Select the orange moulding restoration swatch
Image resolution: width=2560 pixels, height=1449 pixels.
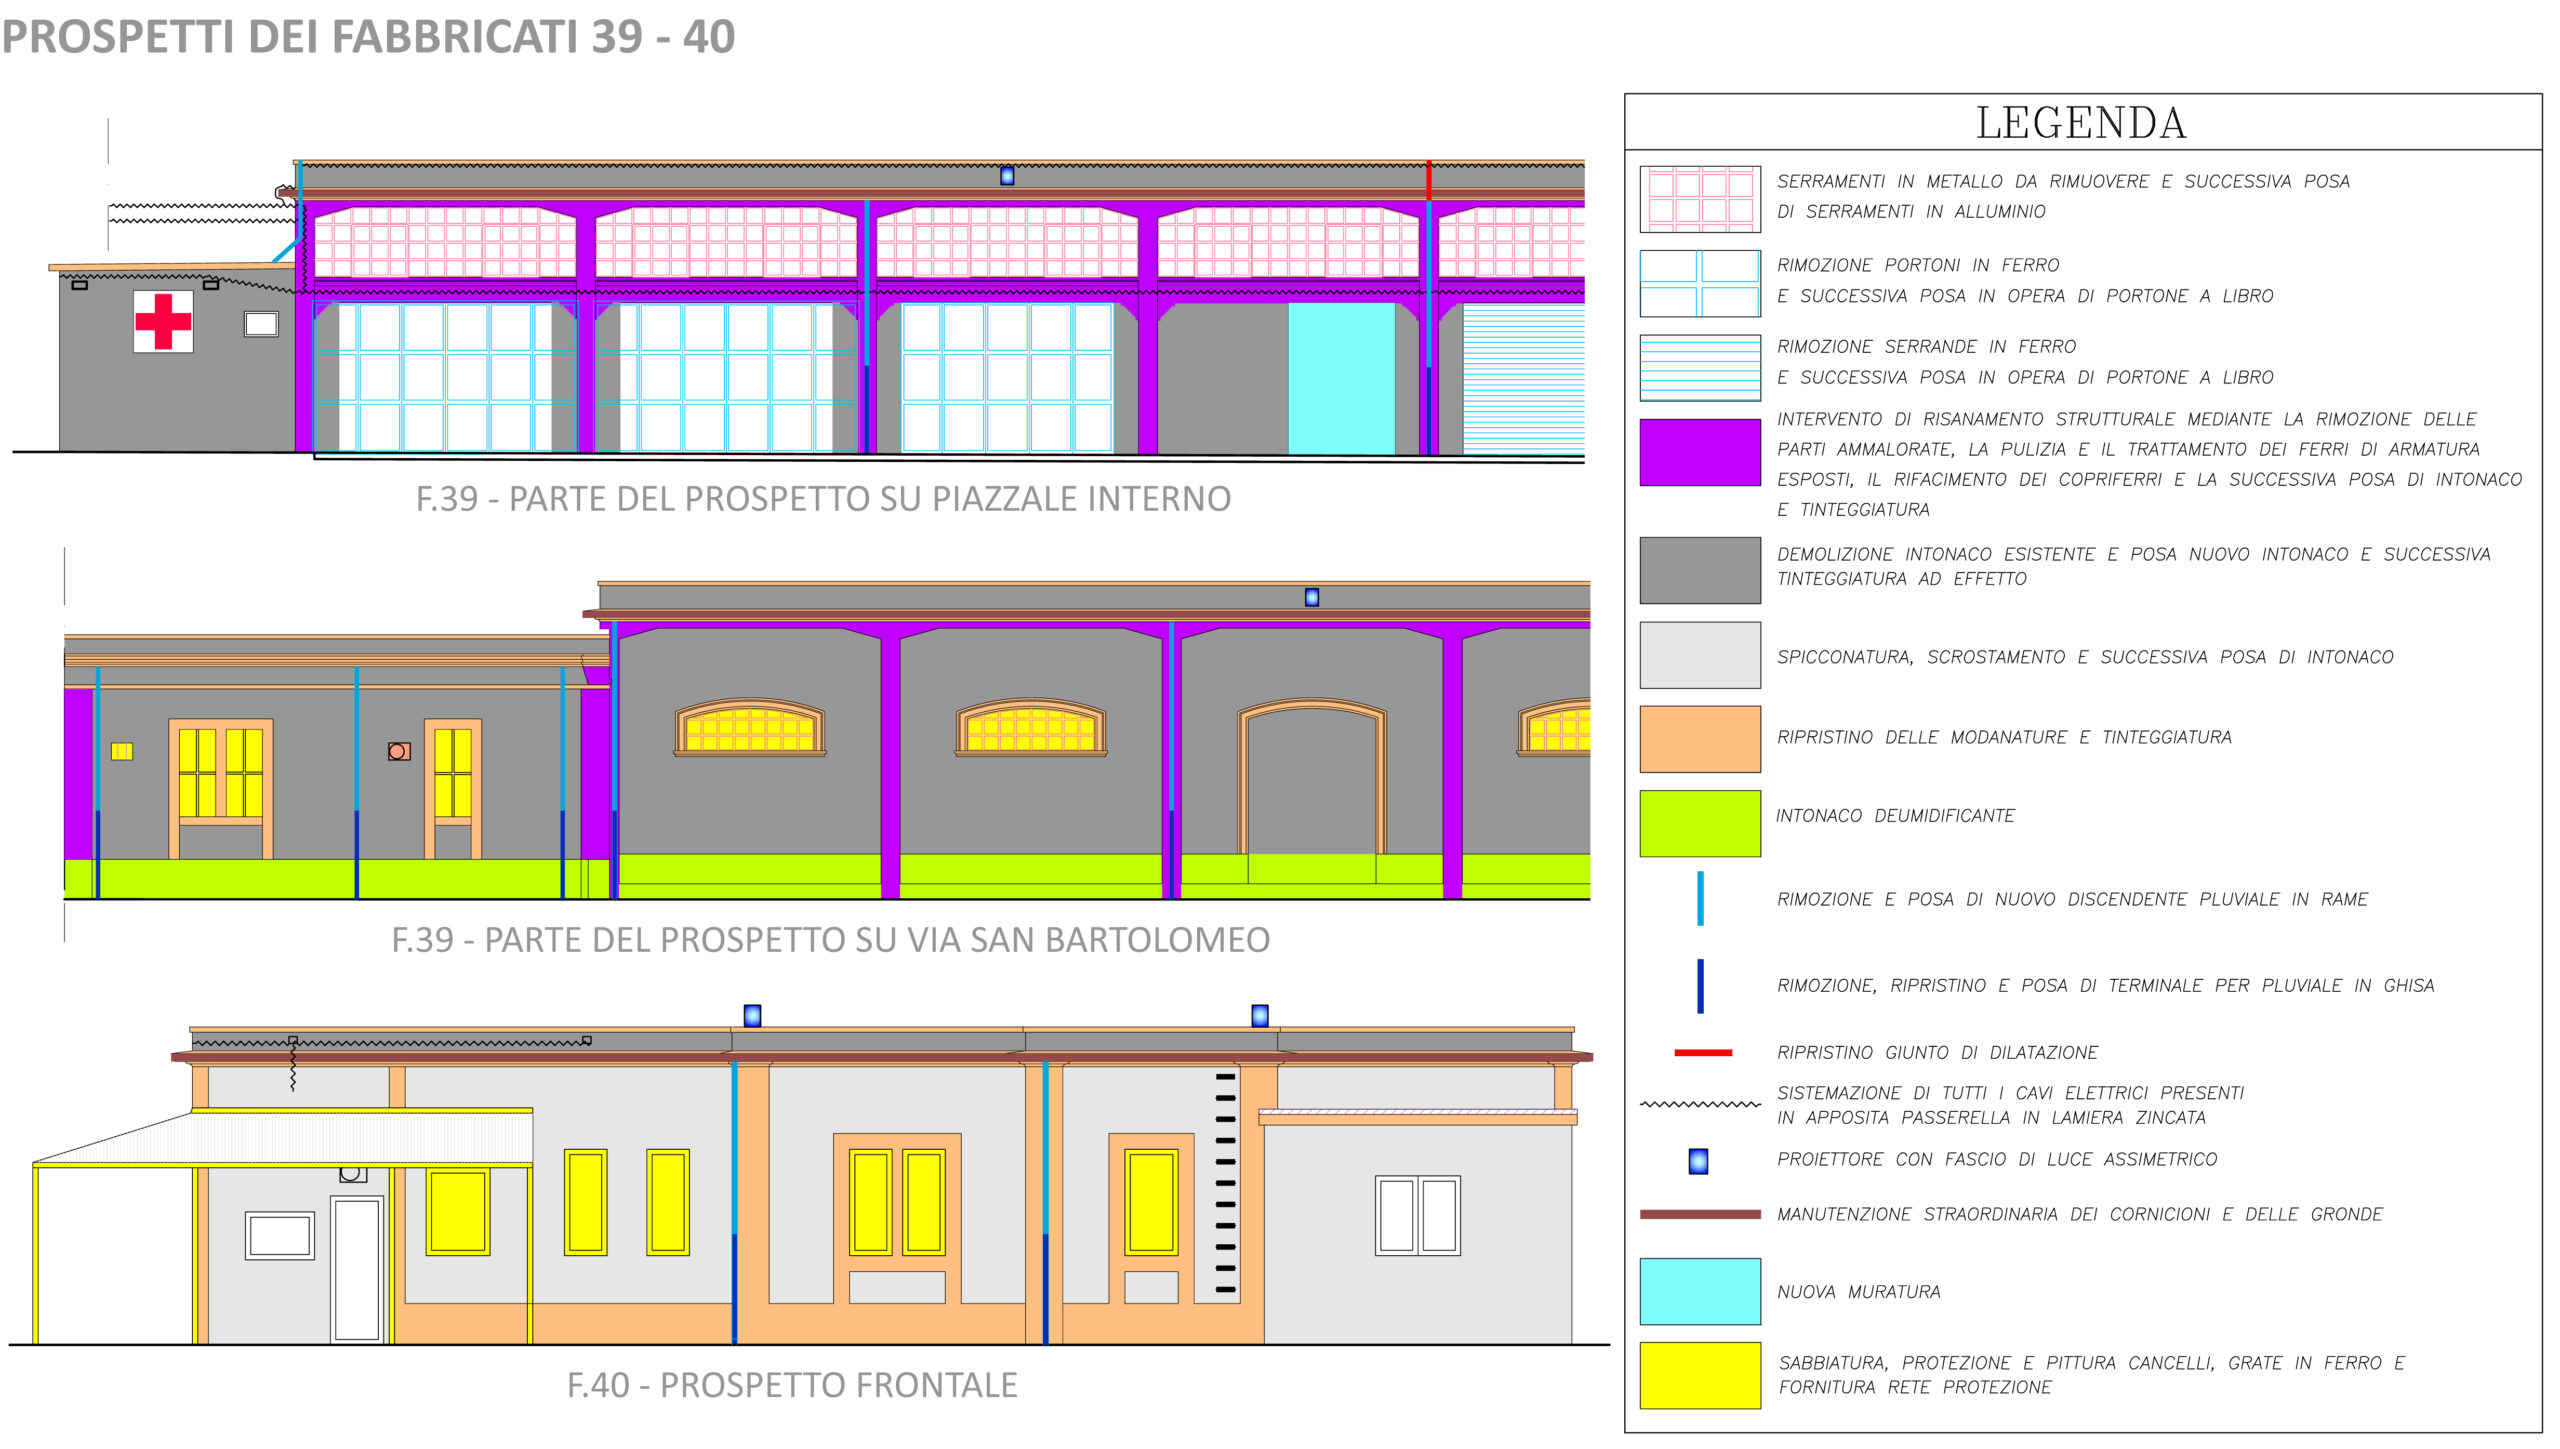1700,739
